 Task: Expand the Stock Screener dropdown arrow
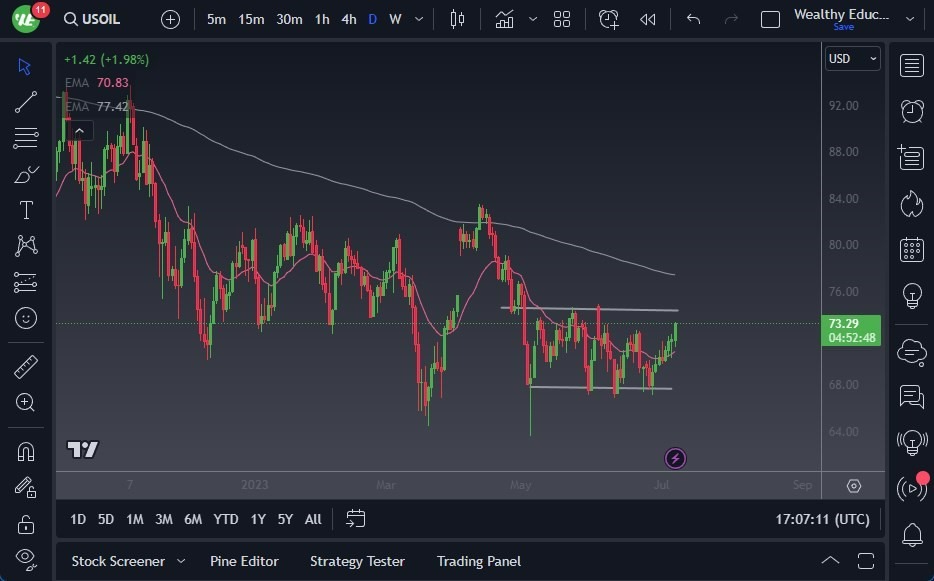tap(181, 561)
